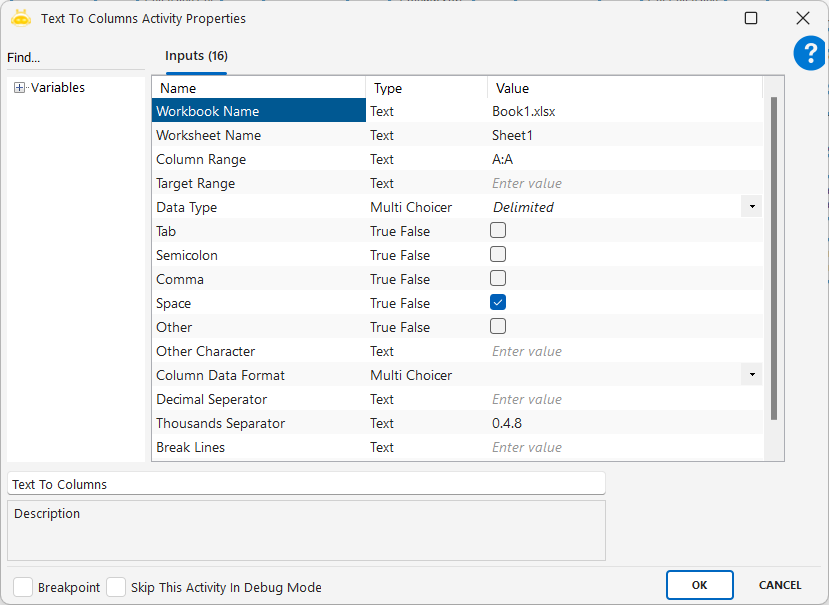The image size is (829, 605).
Task: Enable the Tab delimiter checkbox
Action: tap(498, 230)
